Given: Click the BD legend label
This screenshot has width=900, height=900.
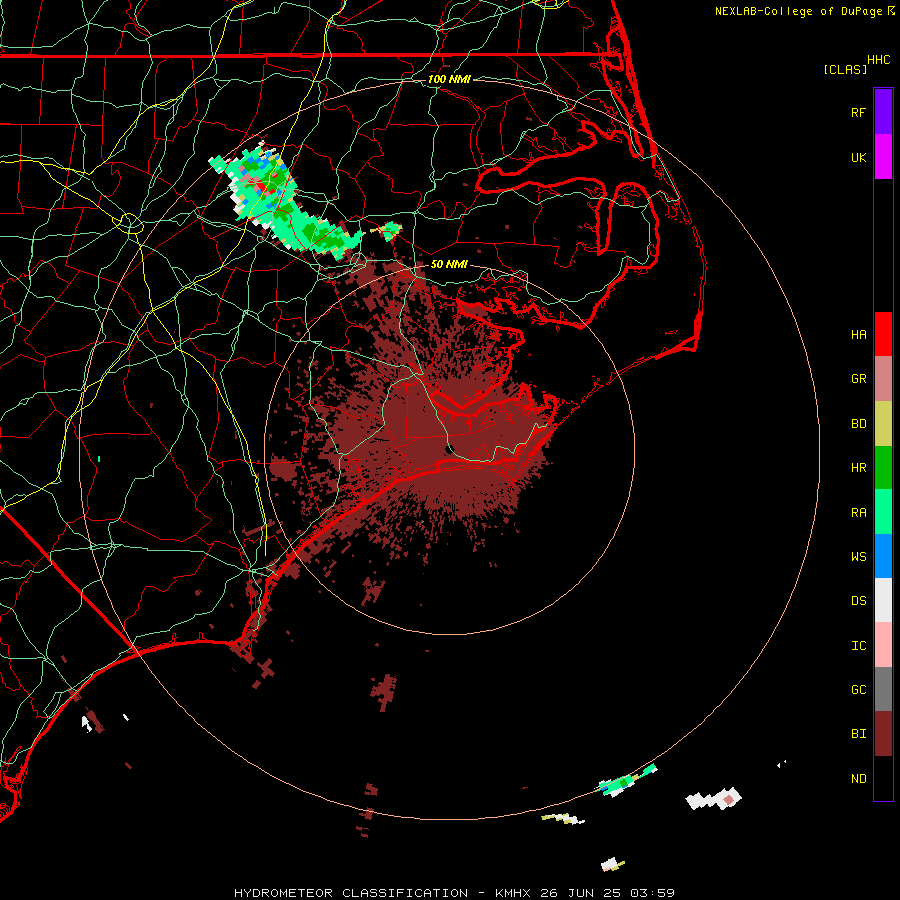Looking at the screenshot, I should click(858, 424).
